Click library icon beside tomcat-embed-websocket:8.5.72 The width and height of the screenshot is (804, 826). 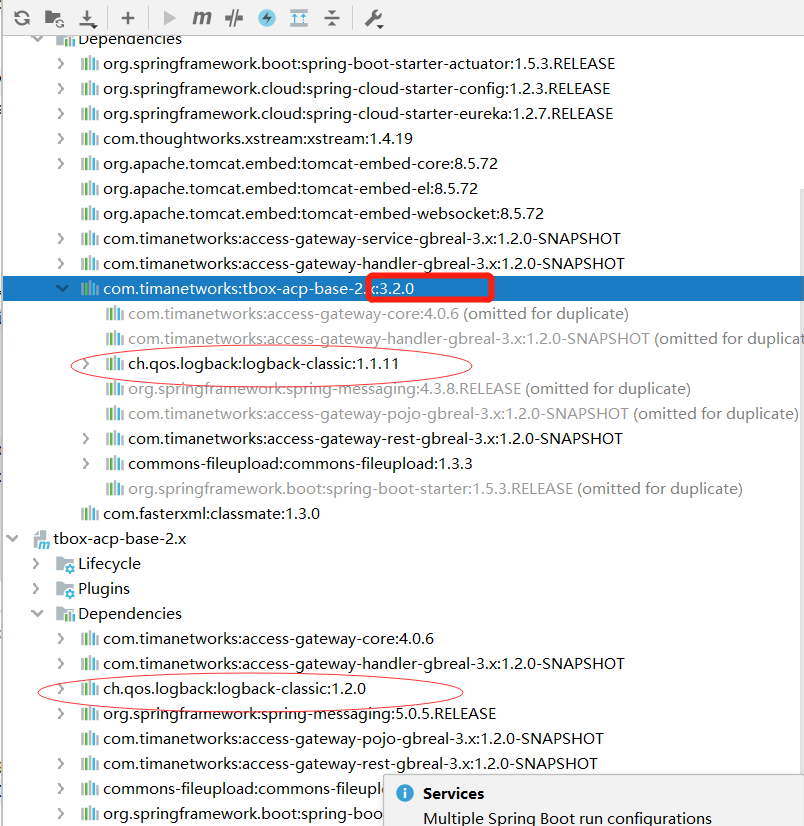pyautogui.click(x=90, y=214)
